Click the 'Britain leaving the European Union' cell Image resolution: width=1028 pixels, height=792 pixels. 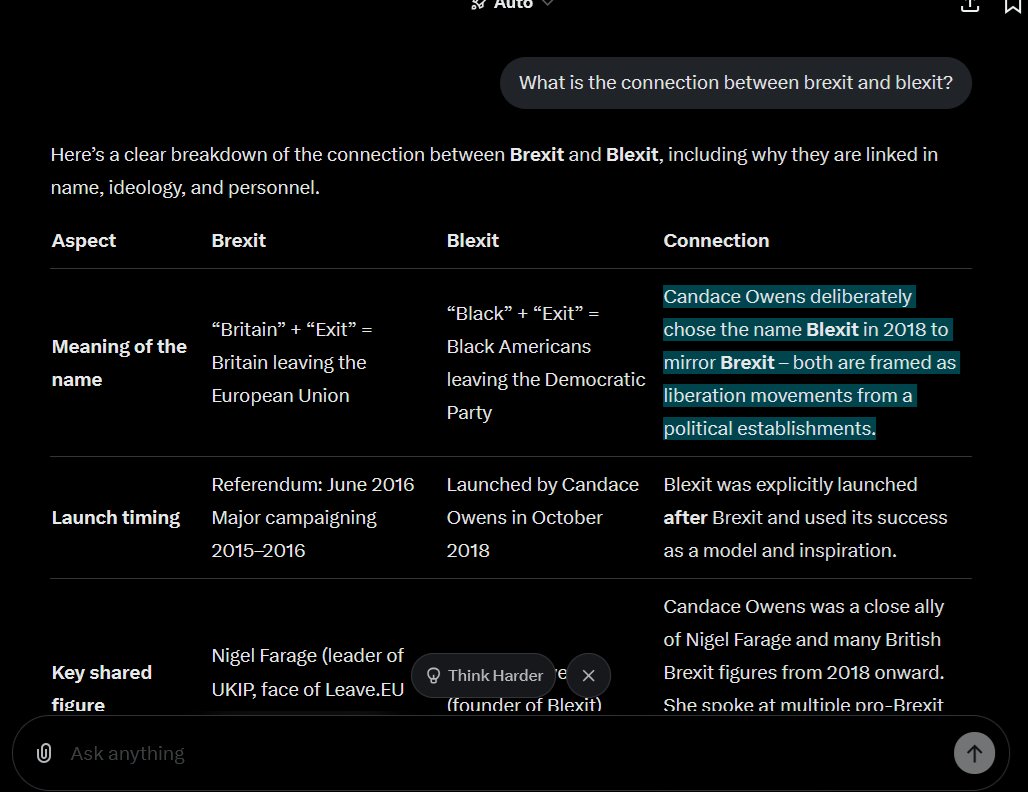(x=292, y=363)
